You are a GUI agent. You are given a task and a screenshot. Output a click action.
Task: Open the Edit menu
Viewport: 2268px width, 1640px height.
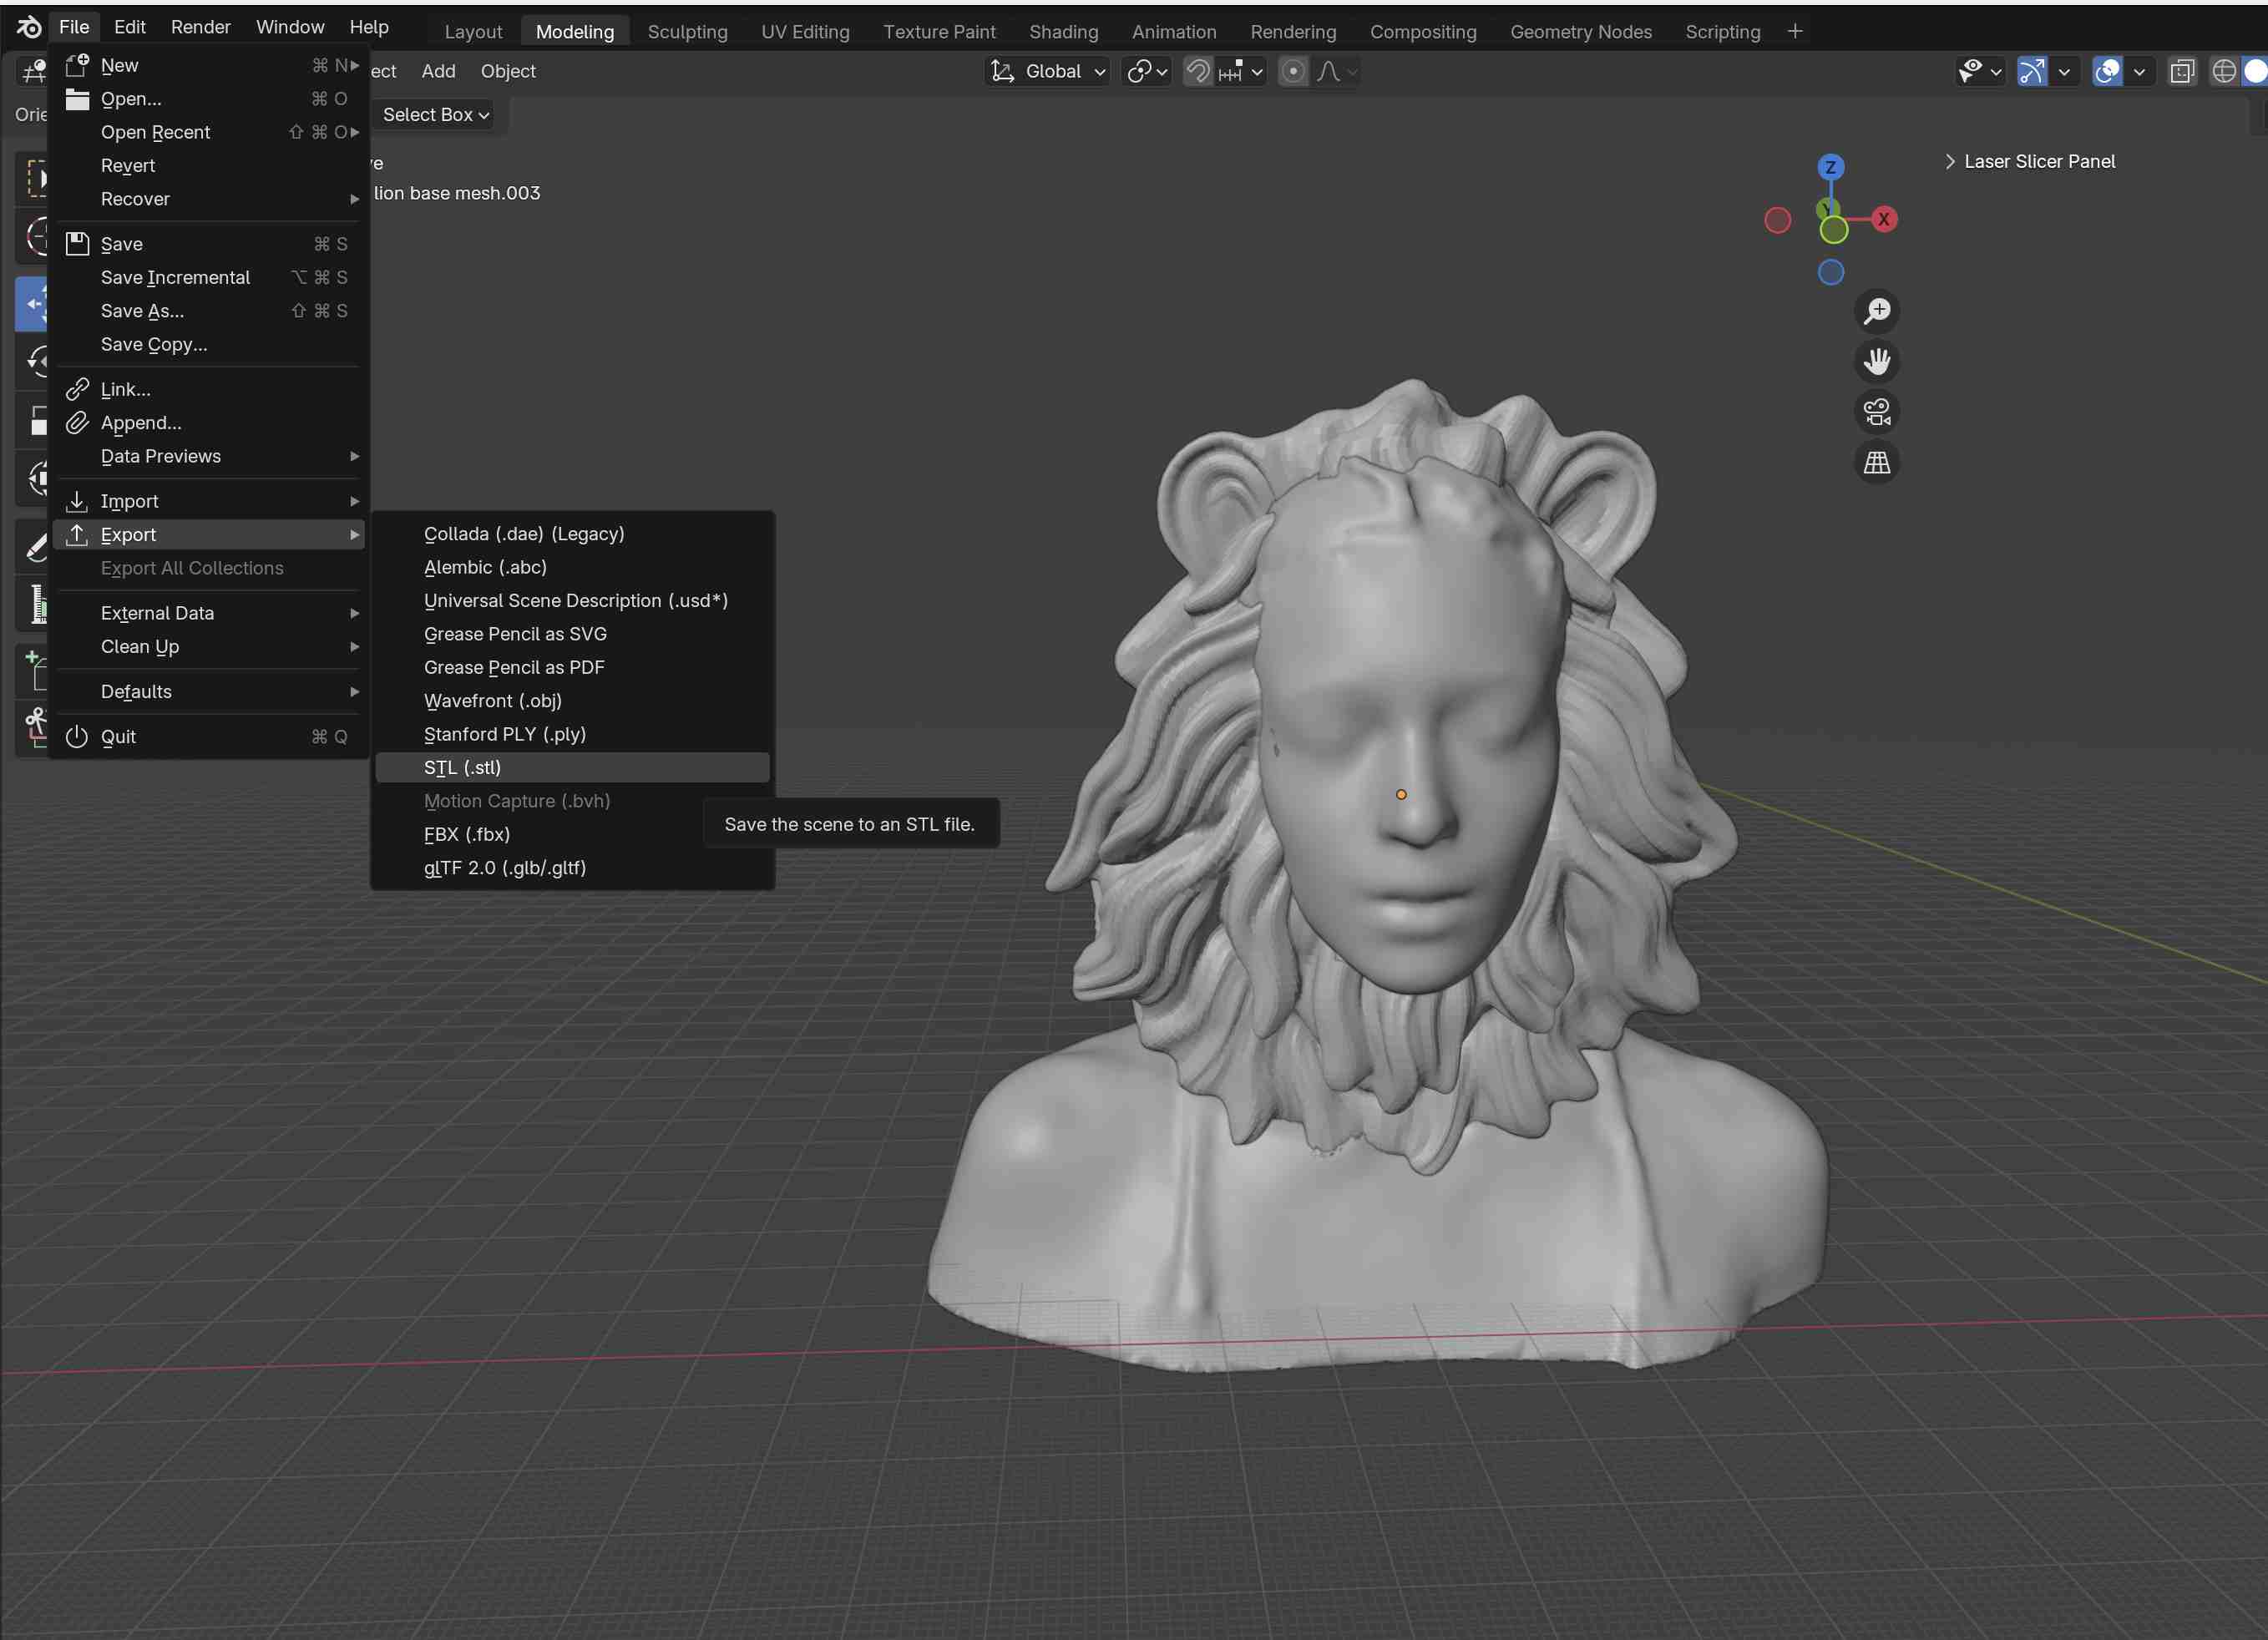click(x=130, y=27)
